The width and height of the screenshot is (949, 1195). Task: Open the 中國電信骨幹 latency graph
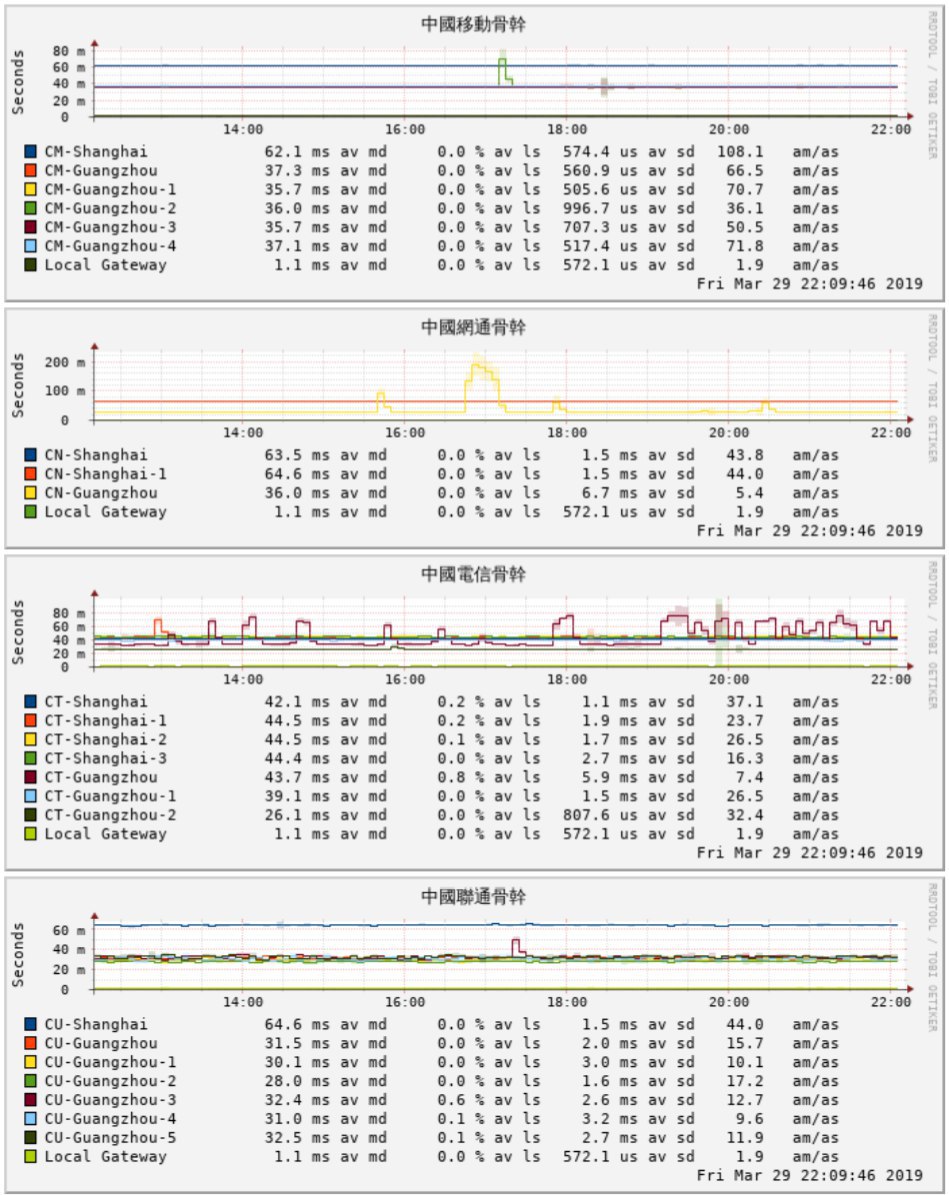pyautogui.click(x=474, y=712)
